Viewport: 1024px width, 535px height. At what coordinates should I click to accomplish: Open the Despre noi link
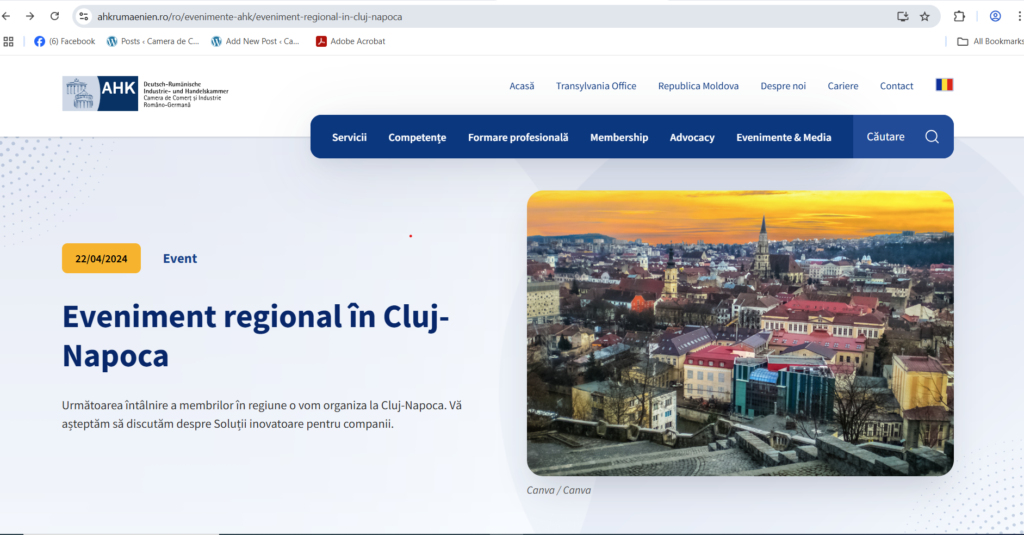click(x=783, y=86)
